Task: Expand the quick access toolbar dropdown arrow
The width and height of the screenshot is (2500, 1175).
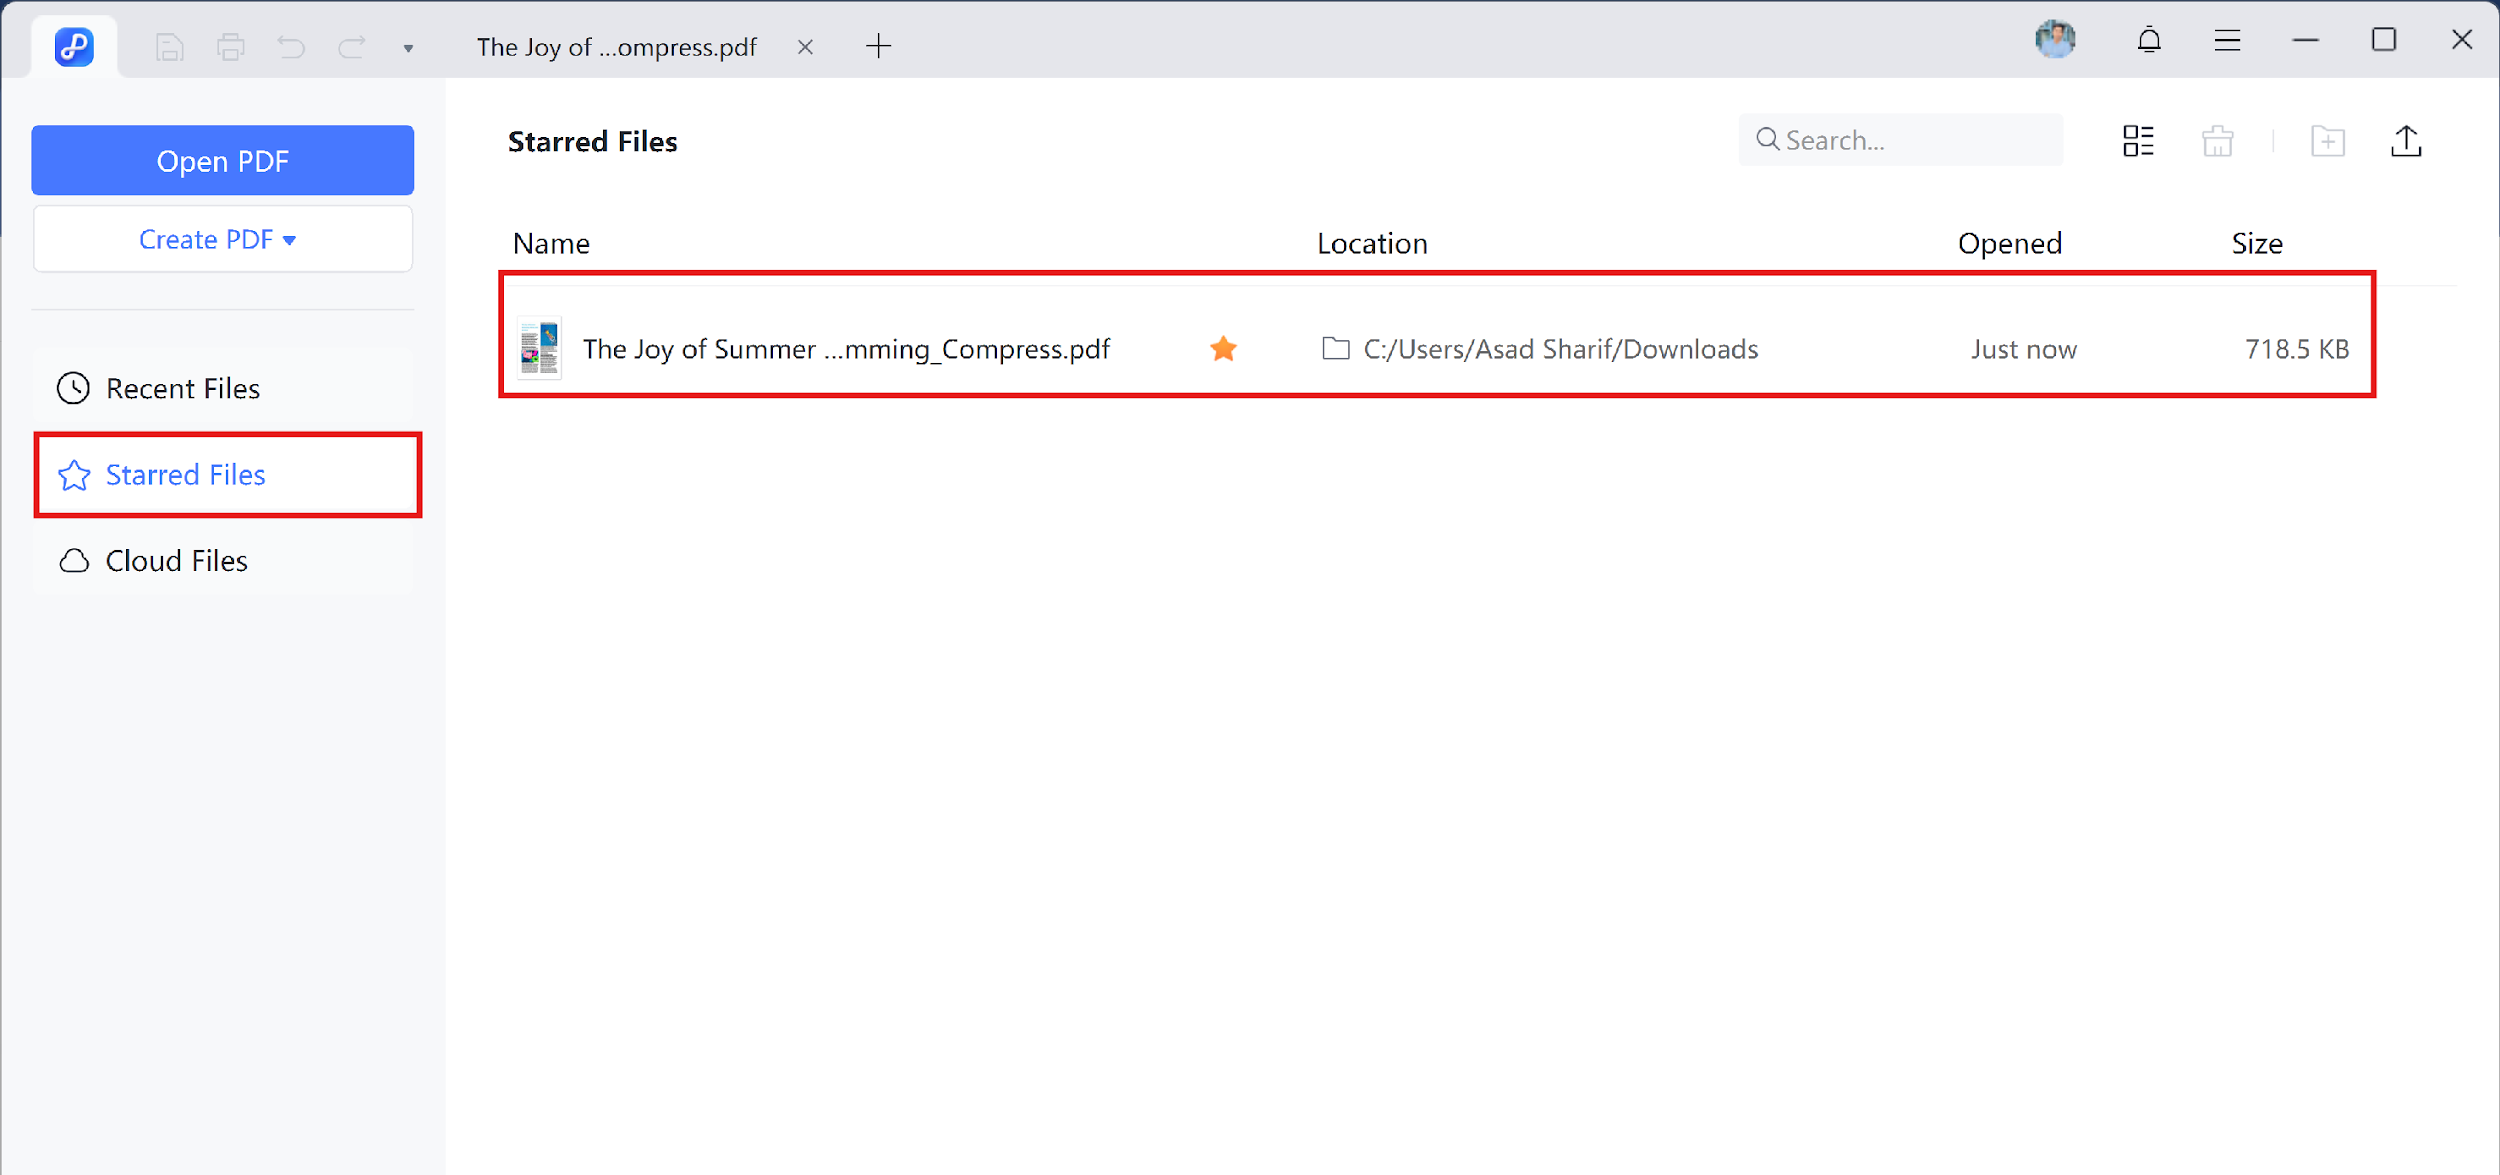Action: (408, 48)
